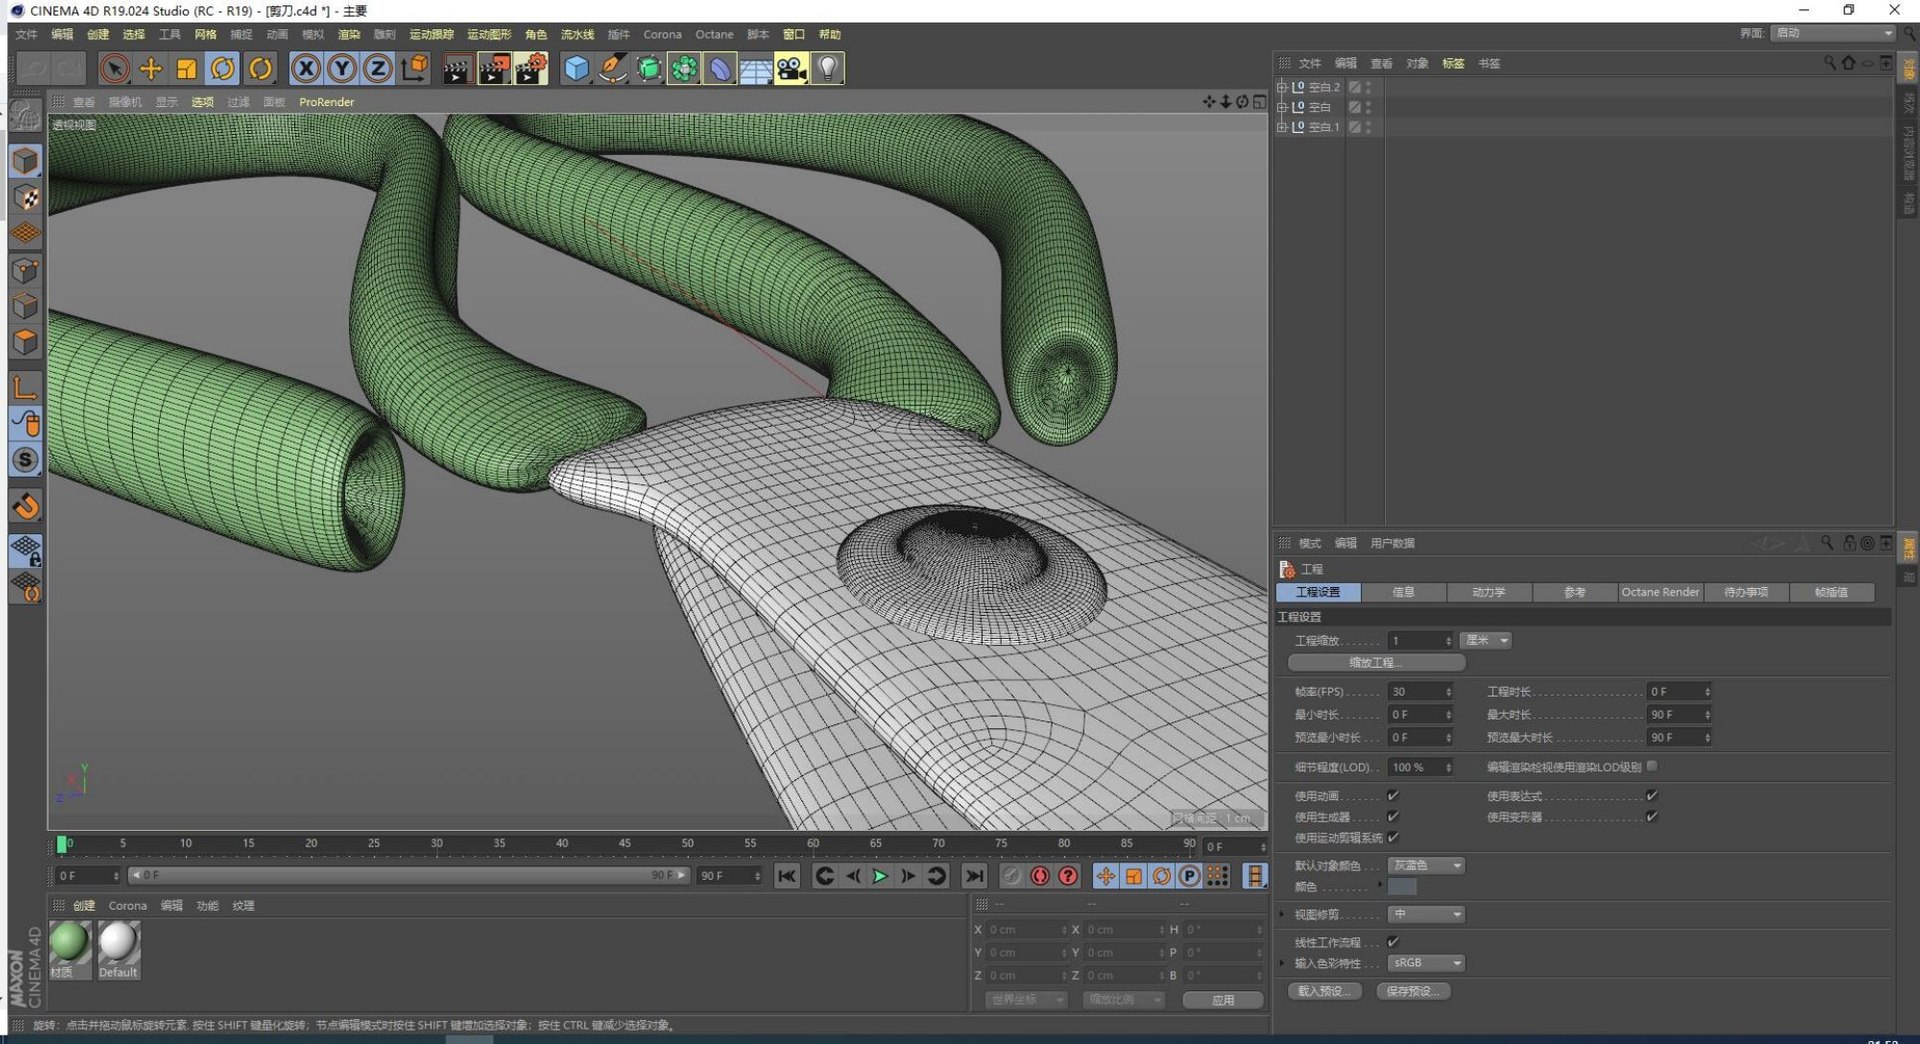Toggle the X axis lock icon
Screen dimensions: 1920x1044
pyautogui.click(x=306, y=68)
